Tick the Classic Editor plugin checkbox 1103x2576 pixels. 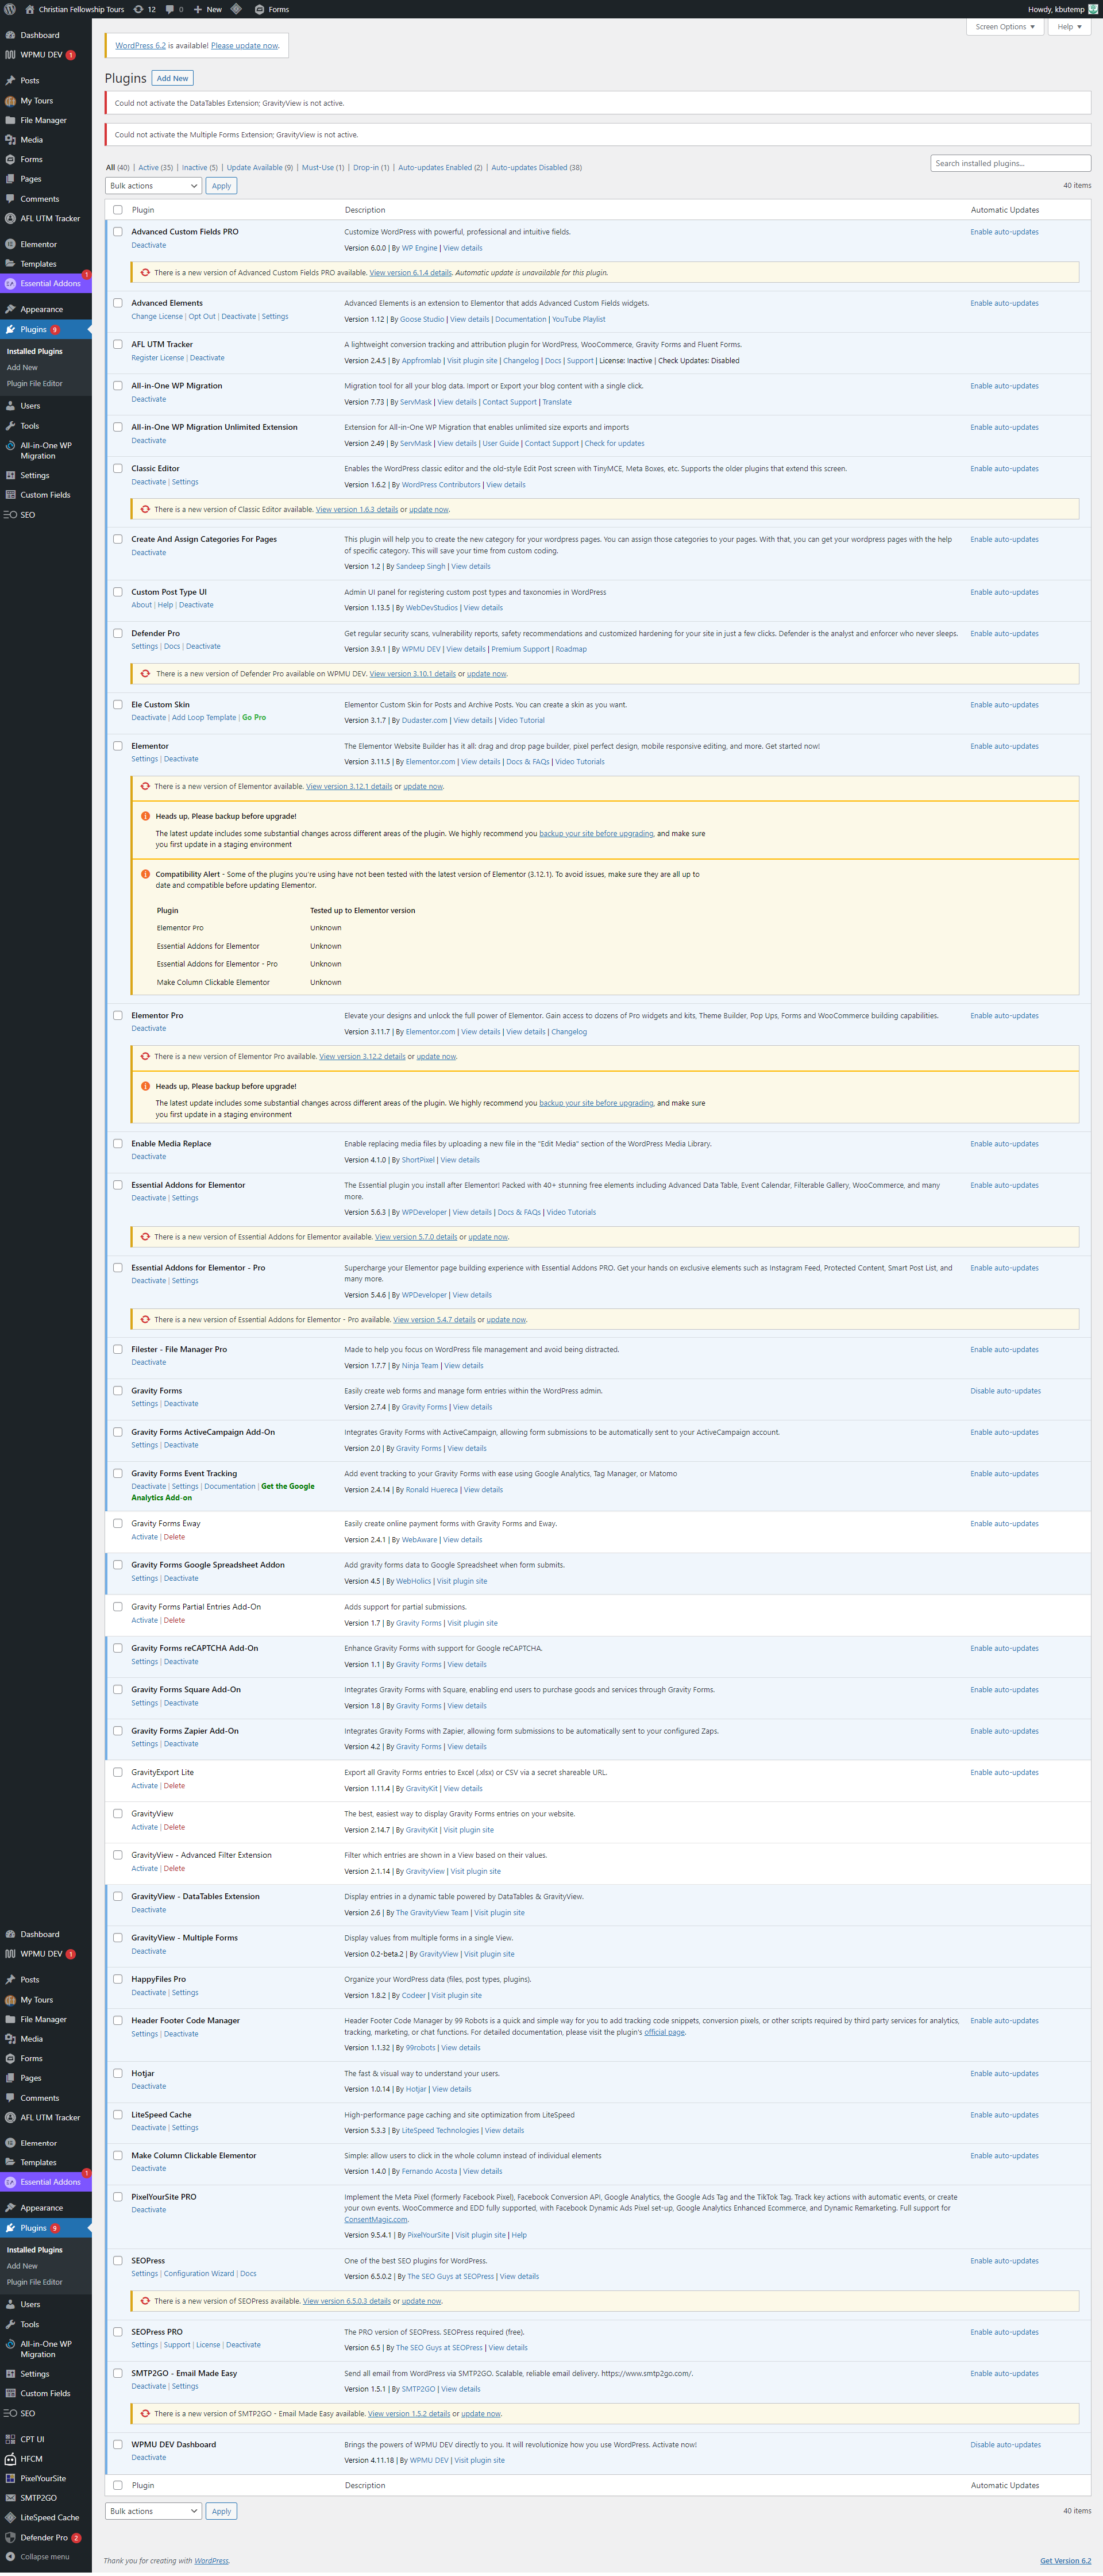click(x=118, y=468)
